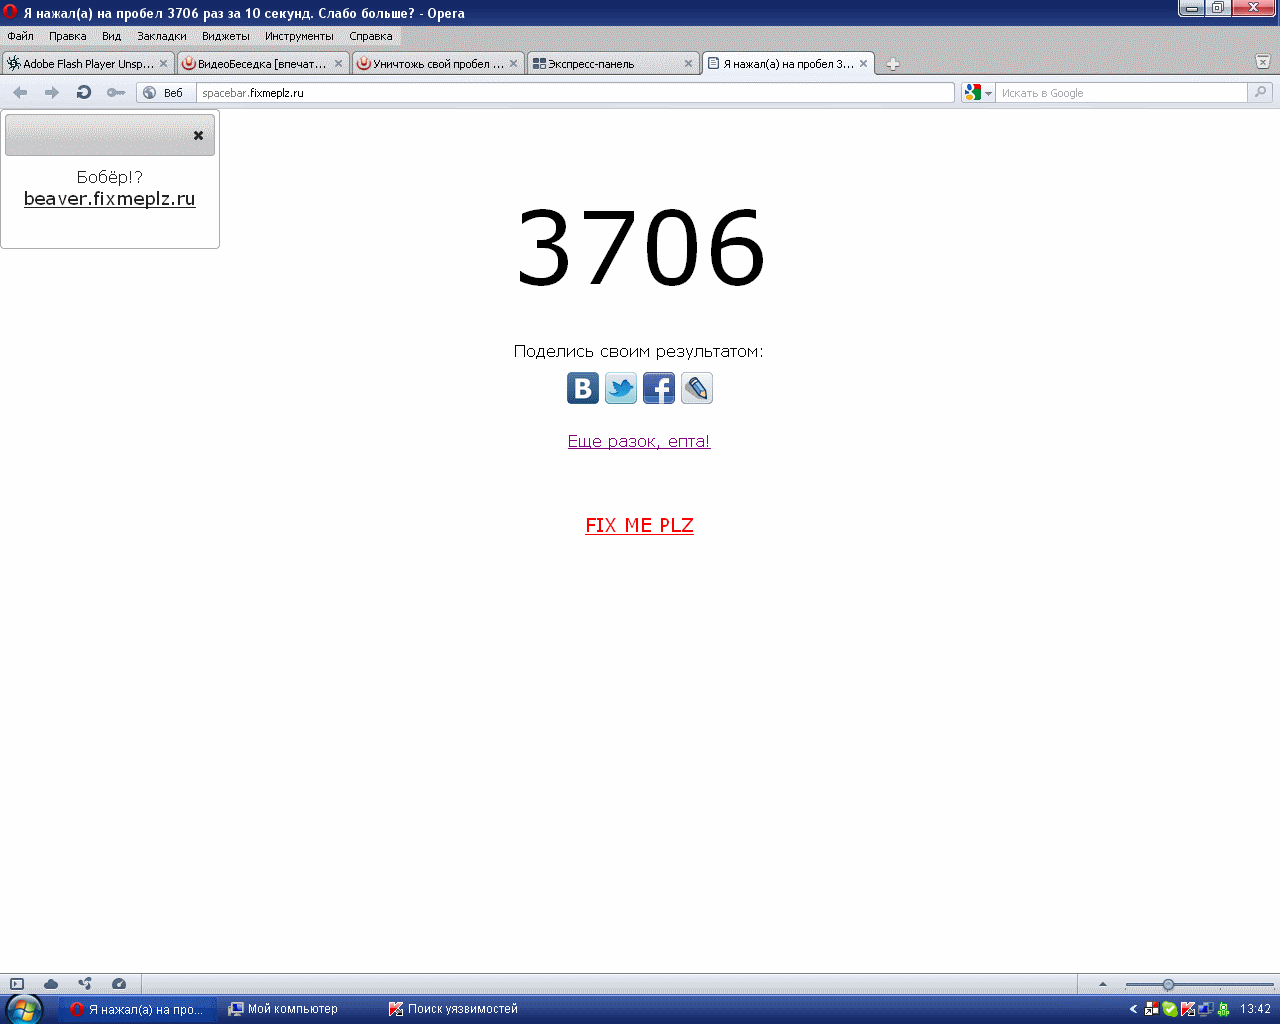Enable Opera Turbo via the speedometer icon
Screen dimensions: 1280x1024
[x=120, y=984]
